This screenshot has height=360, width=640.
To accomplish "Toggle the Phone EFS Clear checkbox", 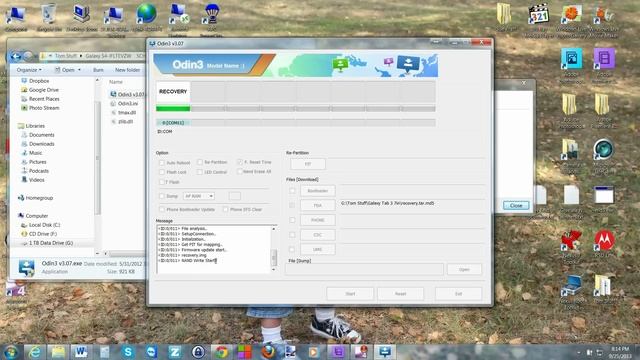I will click(225, 209).
